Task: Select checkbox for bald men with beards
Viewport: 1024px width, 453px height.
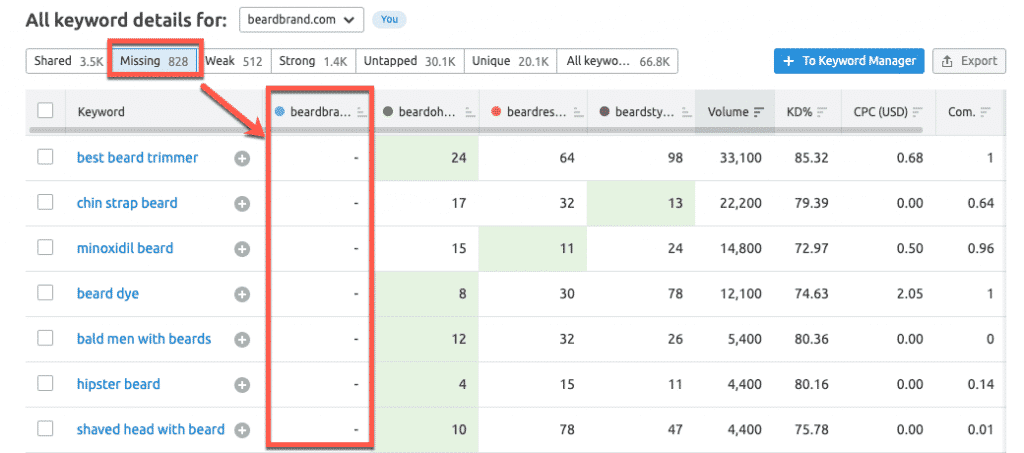Action: coord(45,339)
